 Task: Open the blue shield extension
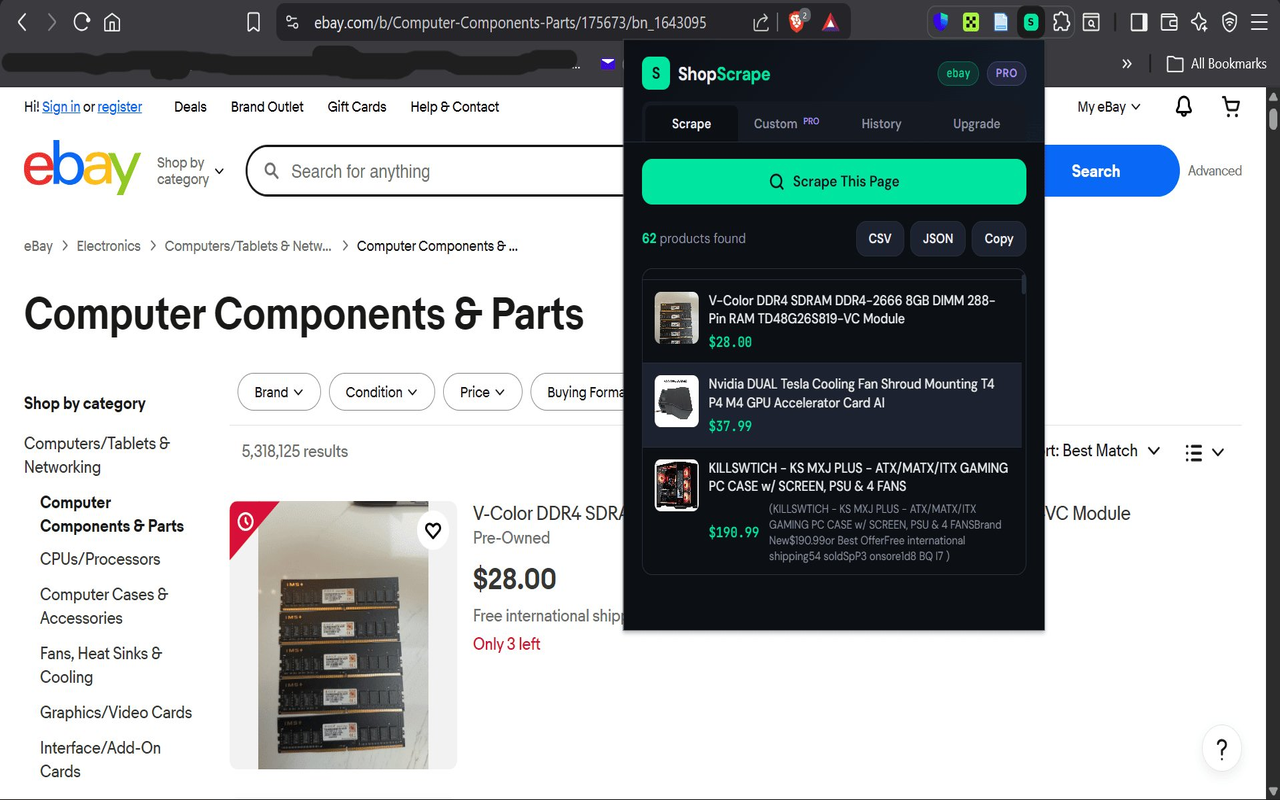[941, 22]
